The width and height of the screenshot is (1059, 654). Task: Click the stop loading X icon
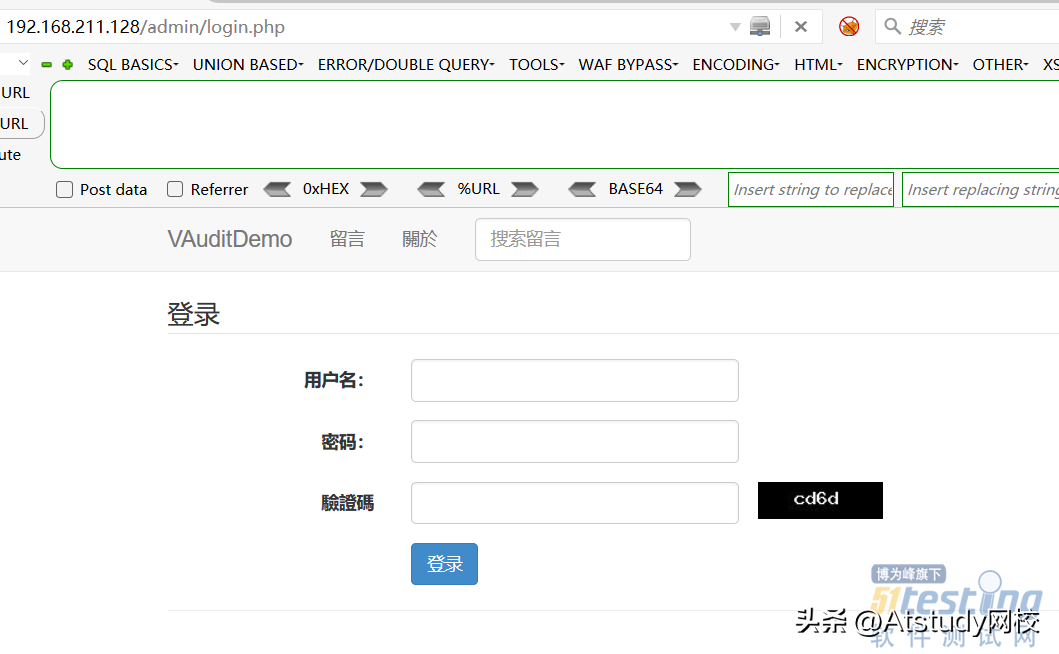pyautogui.click(x=801, y=27)
